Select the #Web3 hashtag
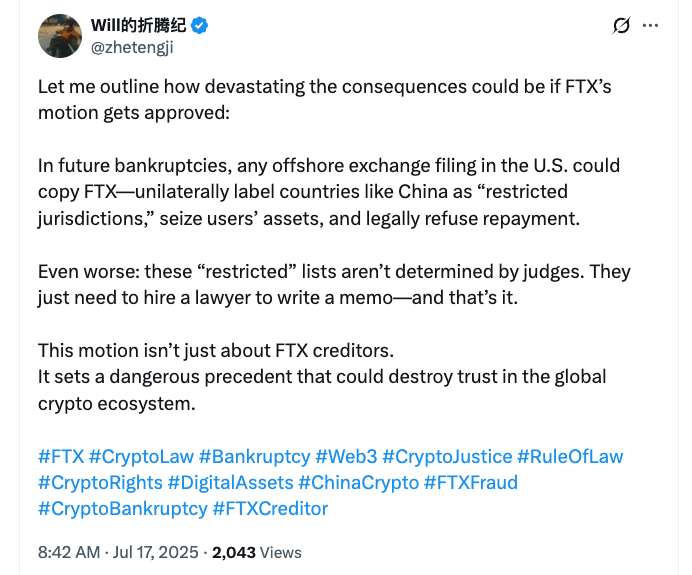The width and height of the screenshot is (692, 575). [x=346, y=457]
